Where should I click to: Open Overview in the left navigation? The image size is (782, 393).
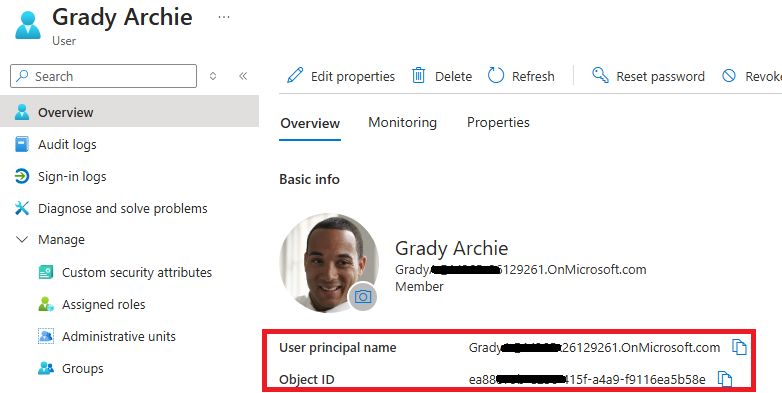point(129,112)
